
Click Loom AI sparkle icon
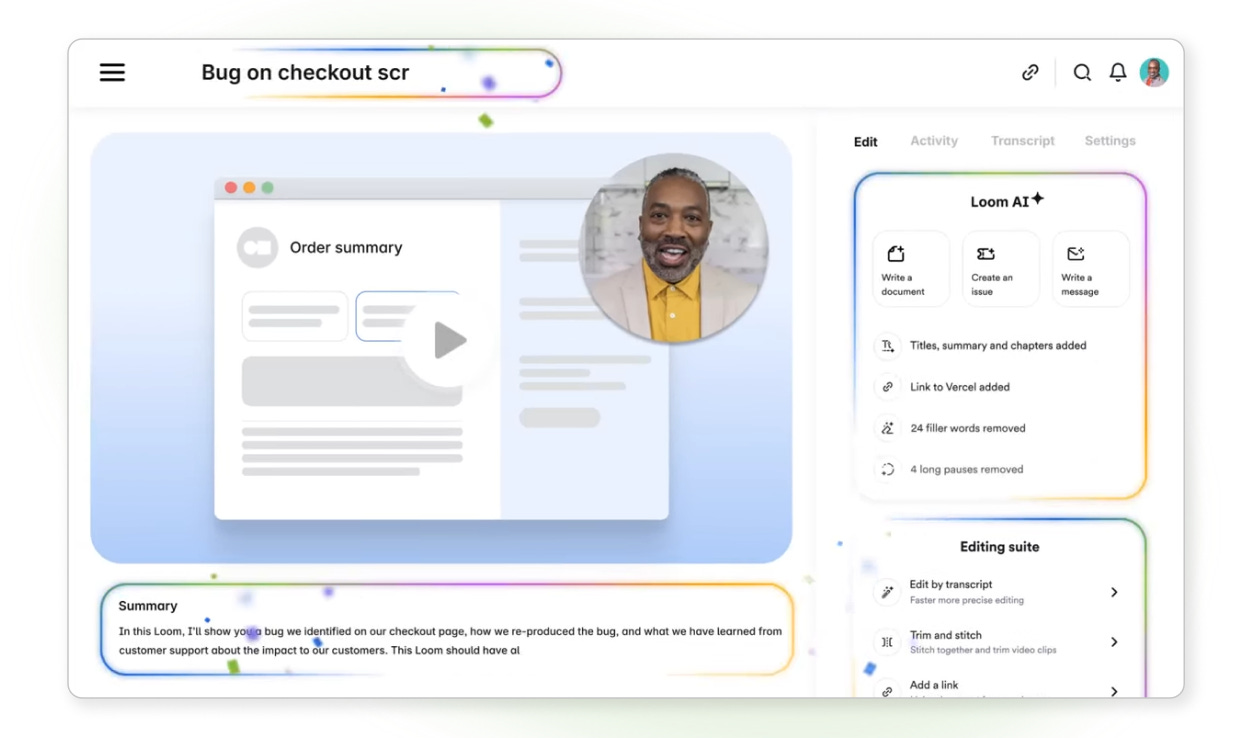1038,198
